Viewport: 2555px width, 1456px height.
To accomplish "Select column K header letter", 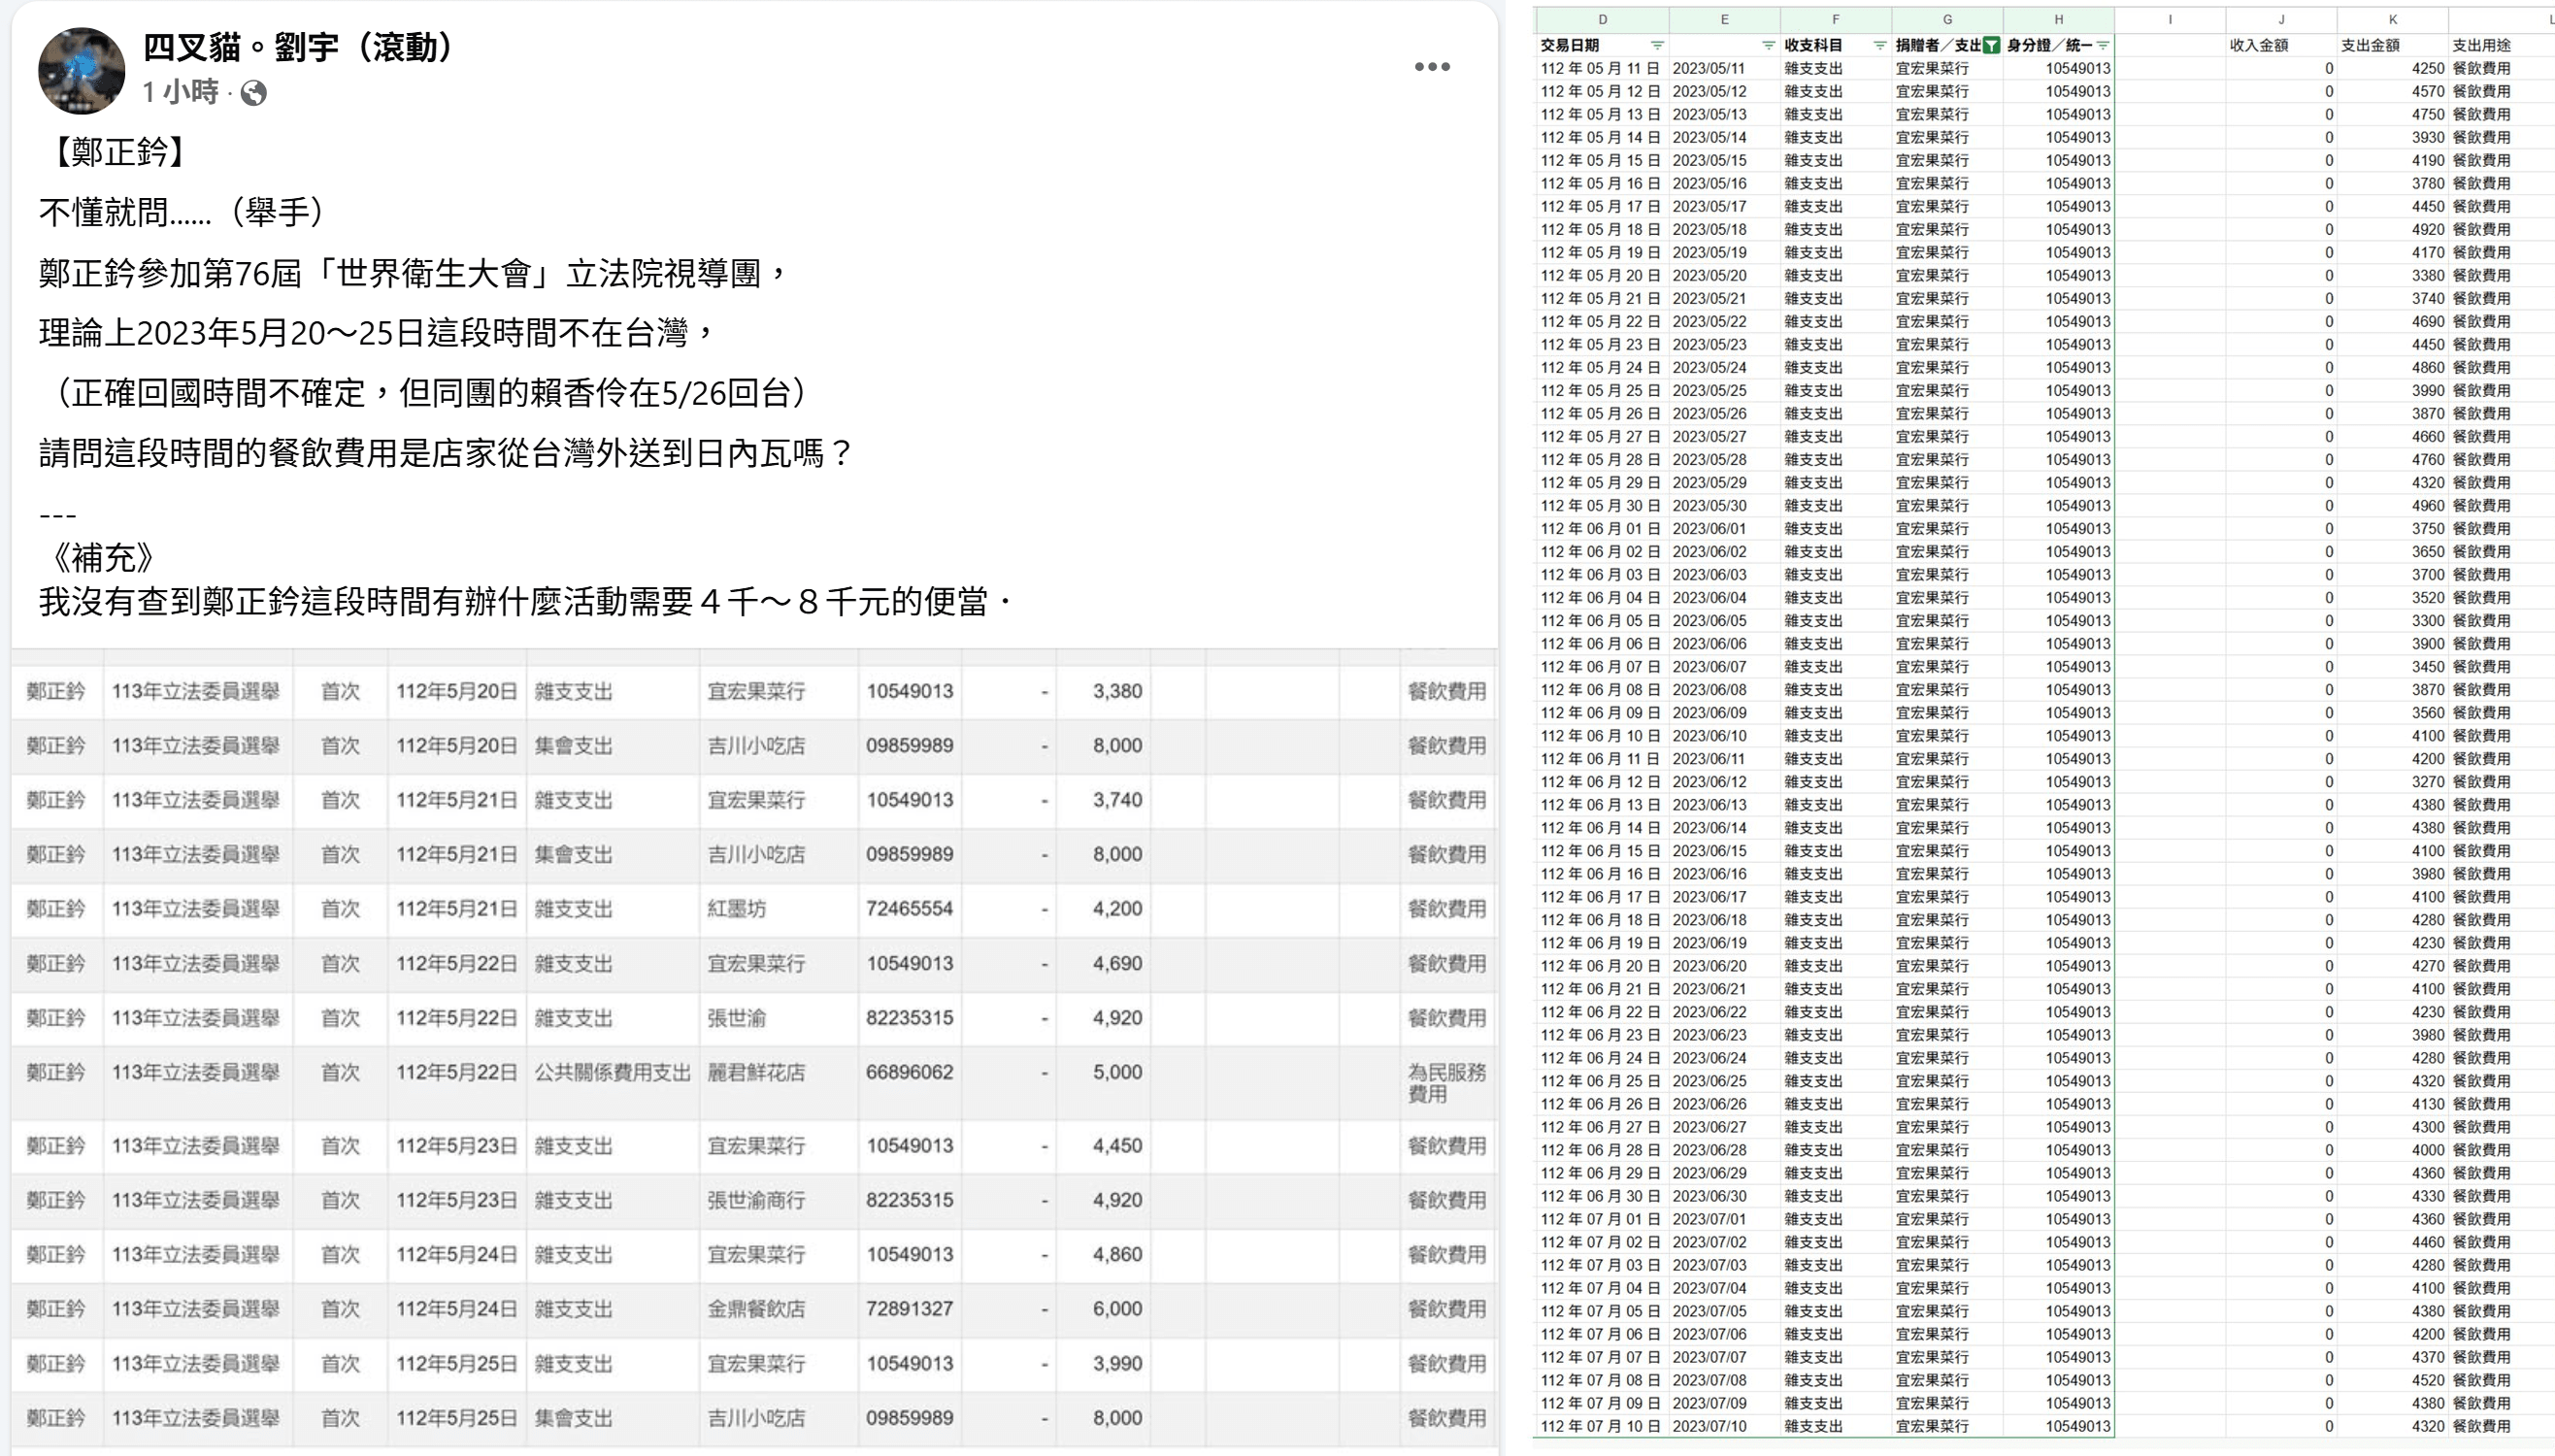I will [x=2392, y=18].
